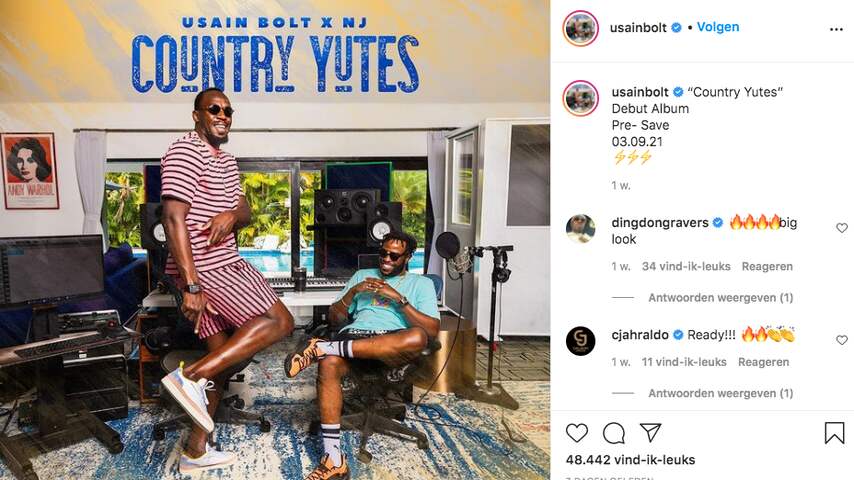Follow usainbolt with the Volgen link

[x=718, y=27]
